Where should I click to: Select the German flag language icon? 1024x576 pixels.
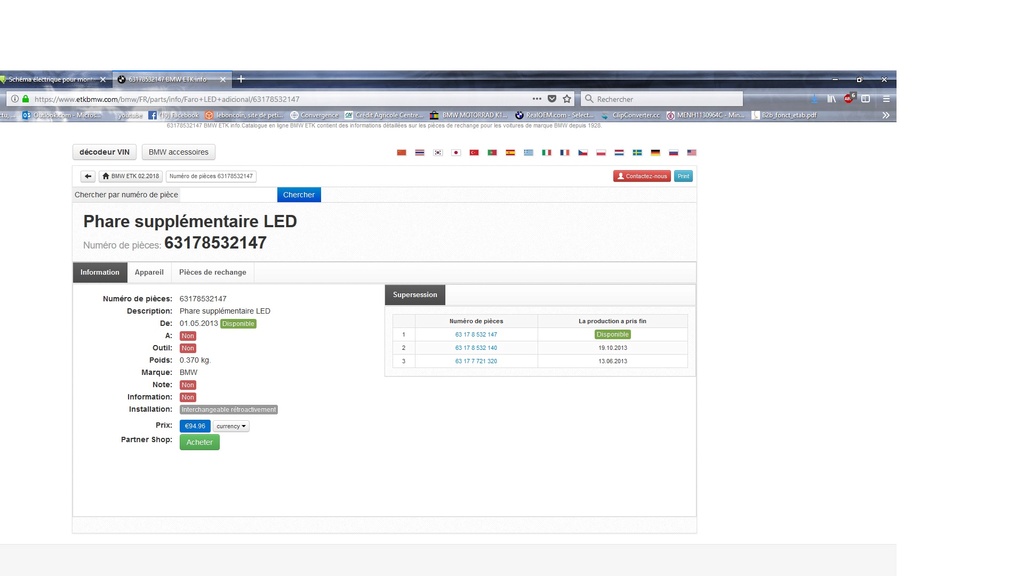coord(655,153)
